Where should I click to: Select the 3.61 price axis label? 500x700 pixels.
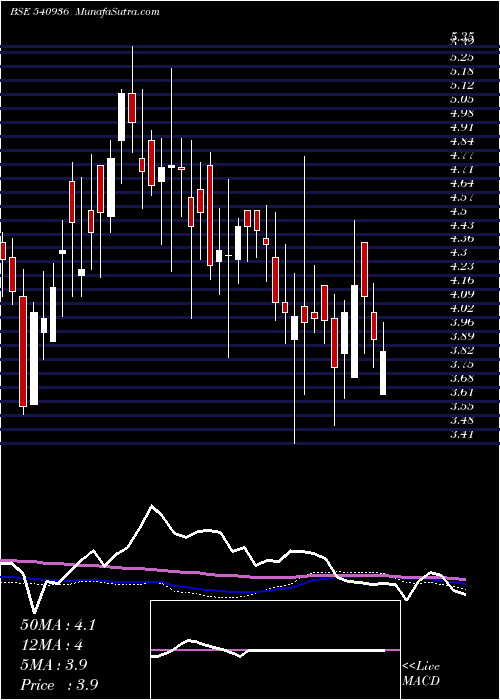tap(462, 392)
